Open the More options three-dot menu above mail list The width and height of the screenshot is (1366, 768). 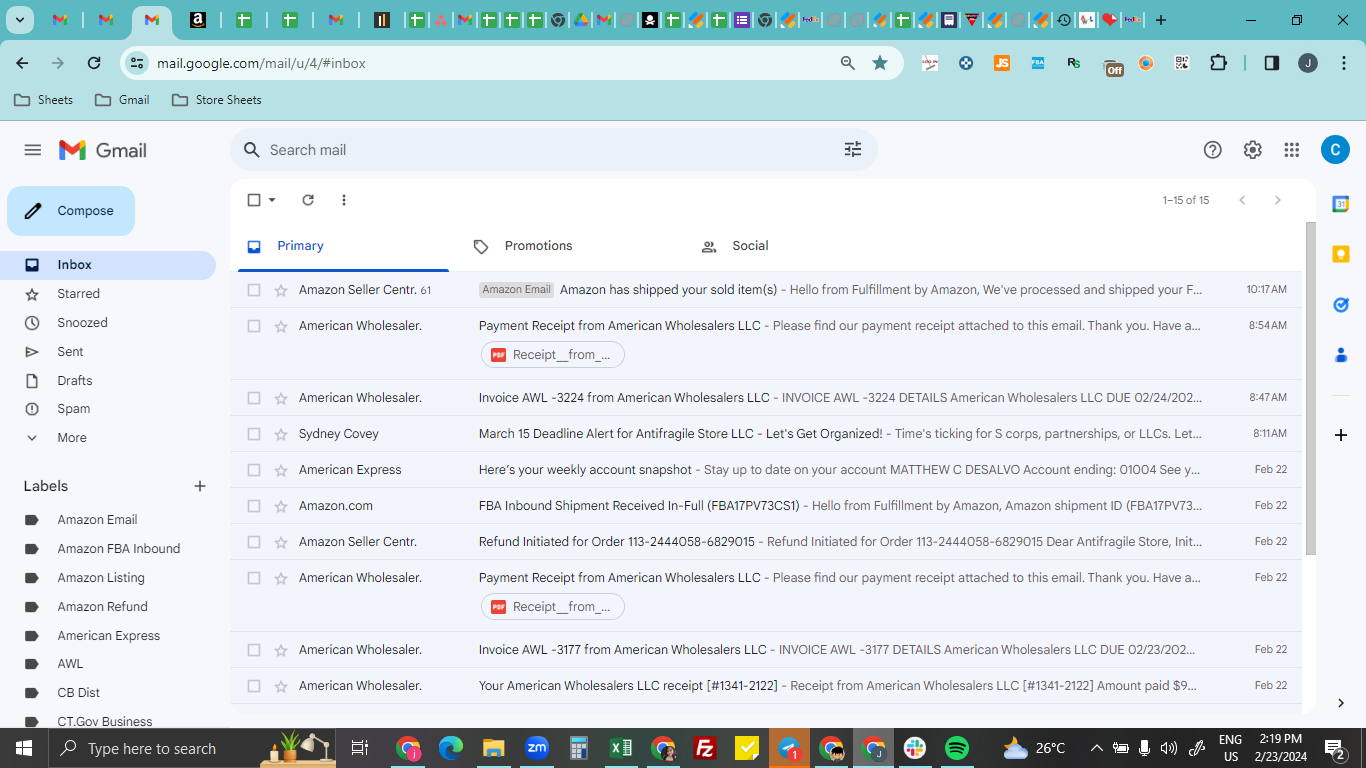pos(344,200)
